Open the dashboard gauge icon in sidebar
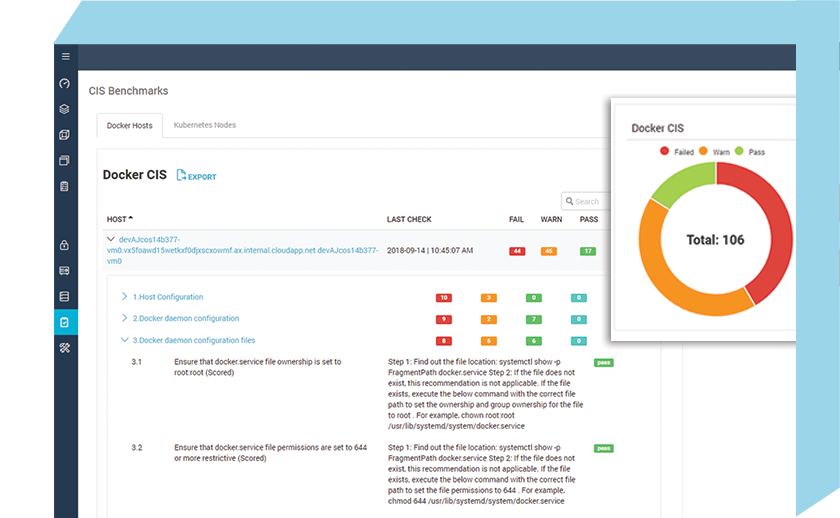Viewport: 840px width, 518px height. pyautogui.click(x=64, y=84)
